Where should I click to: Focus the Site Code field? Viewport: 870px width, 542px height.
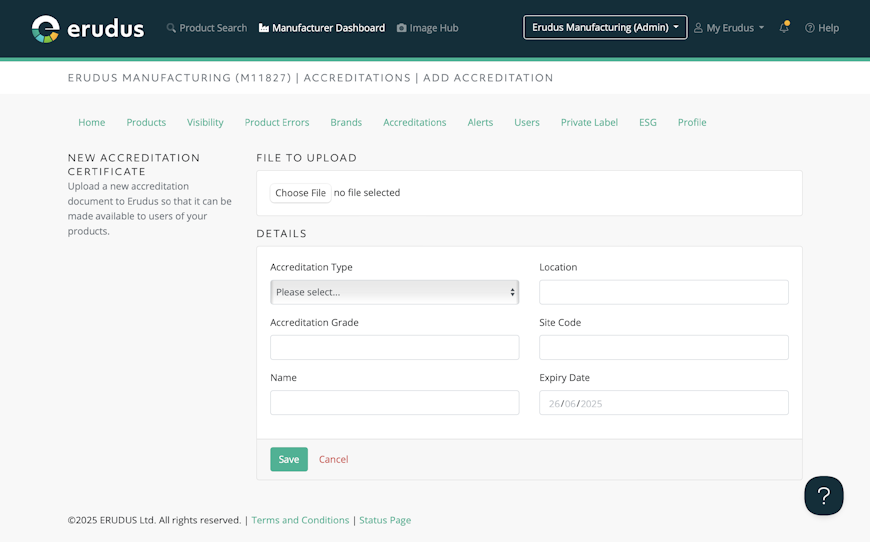pos(664,347)
